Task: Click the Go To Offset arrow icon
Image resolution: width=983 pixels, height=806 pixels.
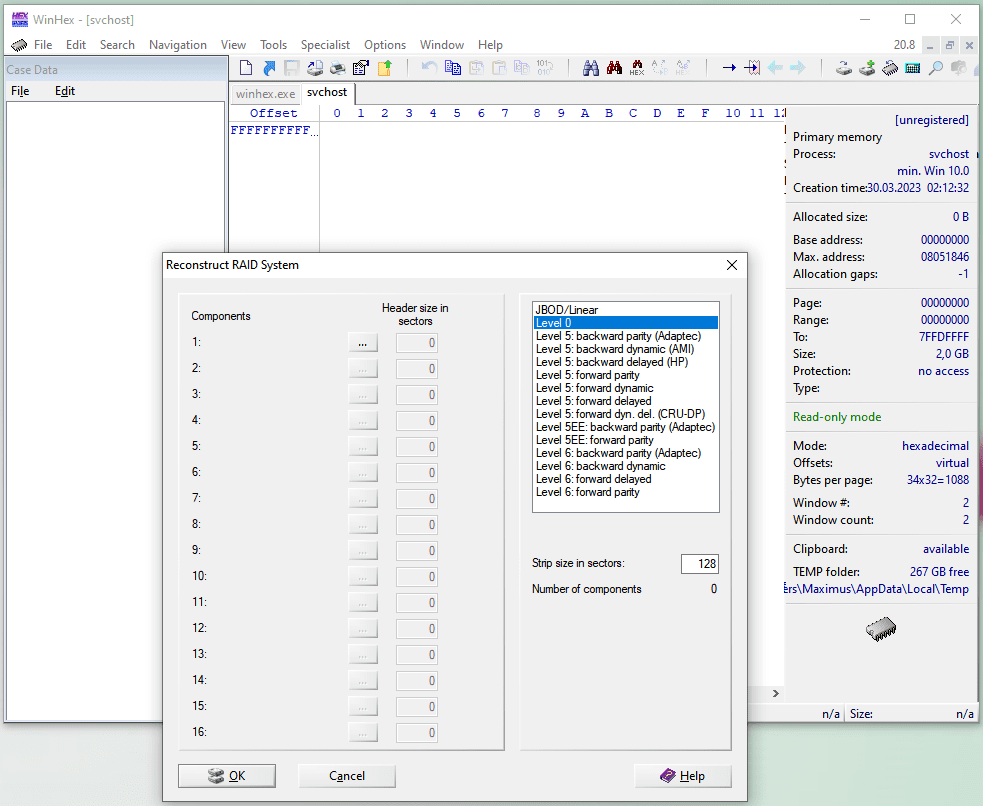Action: pyautogui.click(x=729, y=68)
